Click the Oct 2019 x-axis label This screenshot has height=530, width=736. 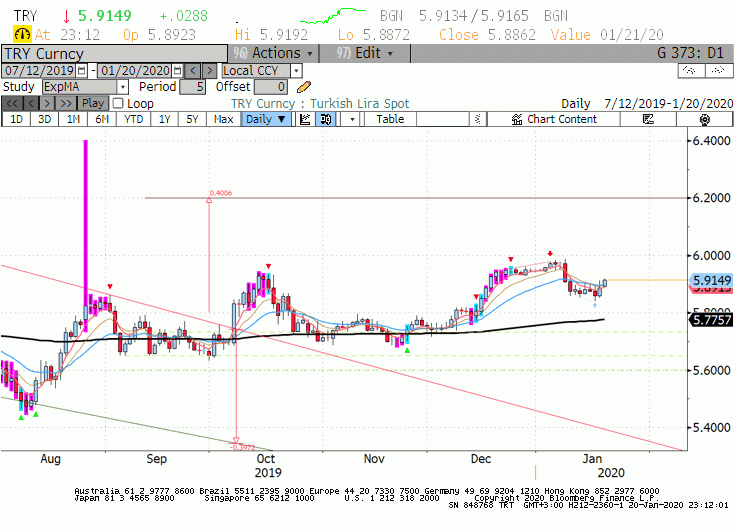[x=268, y=466]
